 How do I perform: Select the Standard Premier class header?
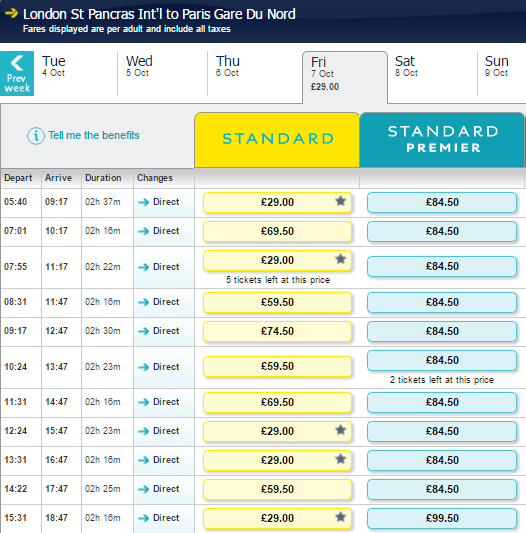(442, 140)
